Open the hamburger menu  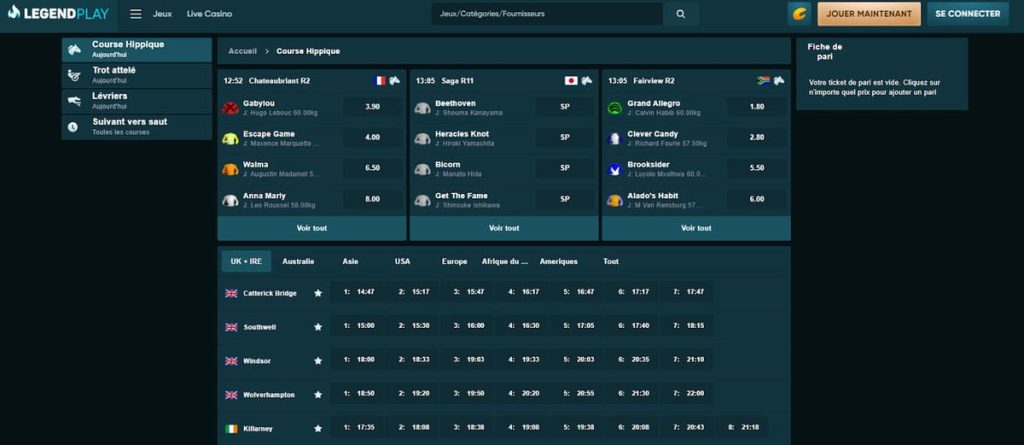(136, 14)
